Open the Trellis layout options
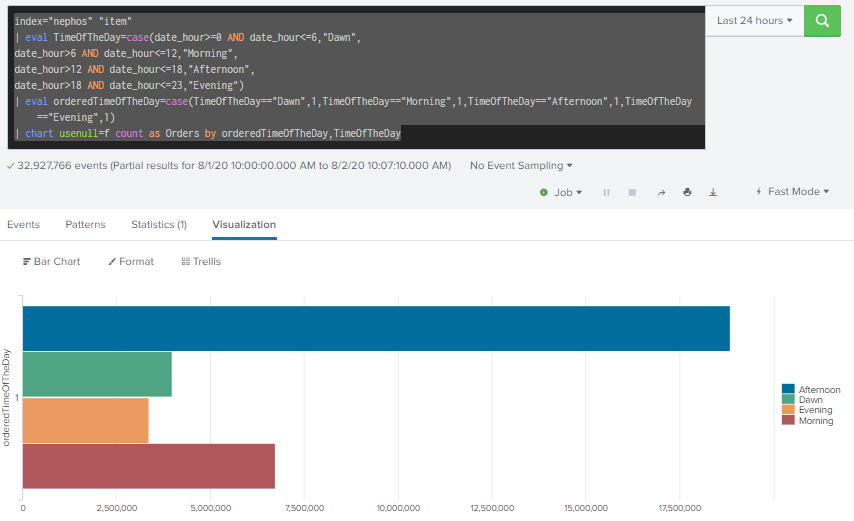The width and height of the screenshot is (854, 521). coord(201,261)
